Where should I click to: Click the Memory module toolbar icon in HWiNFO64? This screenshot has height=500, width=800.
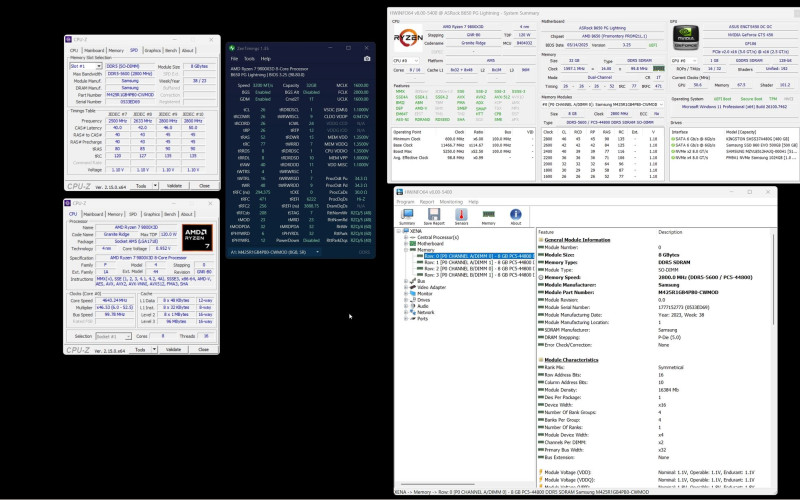pos(488,216)
